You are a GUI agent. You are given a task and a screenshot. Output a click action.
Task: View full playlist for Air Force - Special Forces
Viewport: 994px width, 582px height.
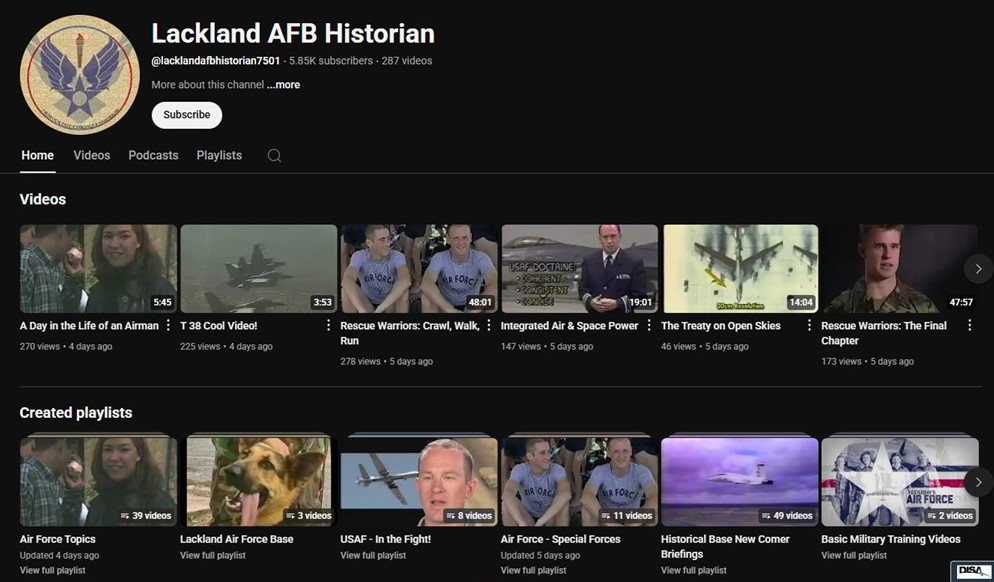click(534, 570)
